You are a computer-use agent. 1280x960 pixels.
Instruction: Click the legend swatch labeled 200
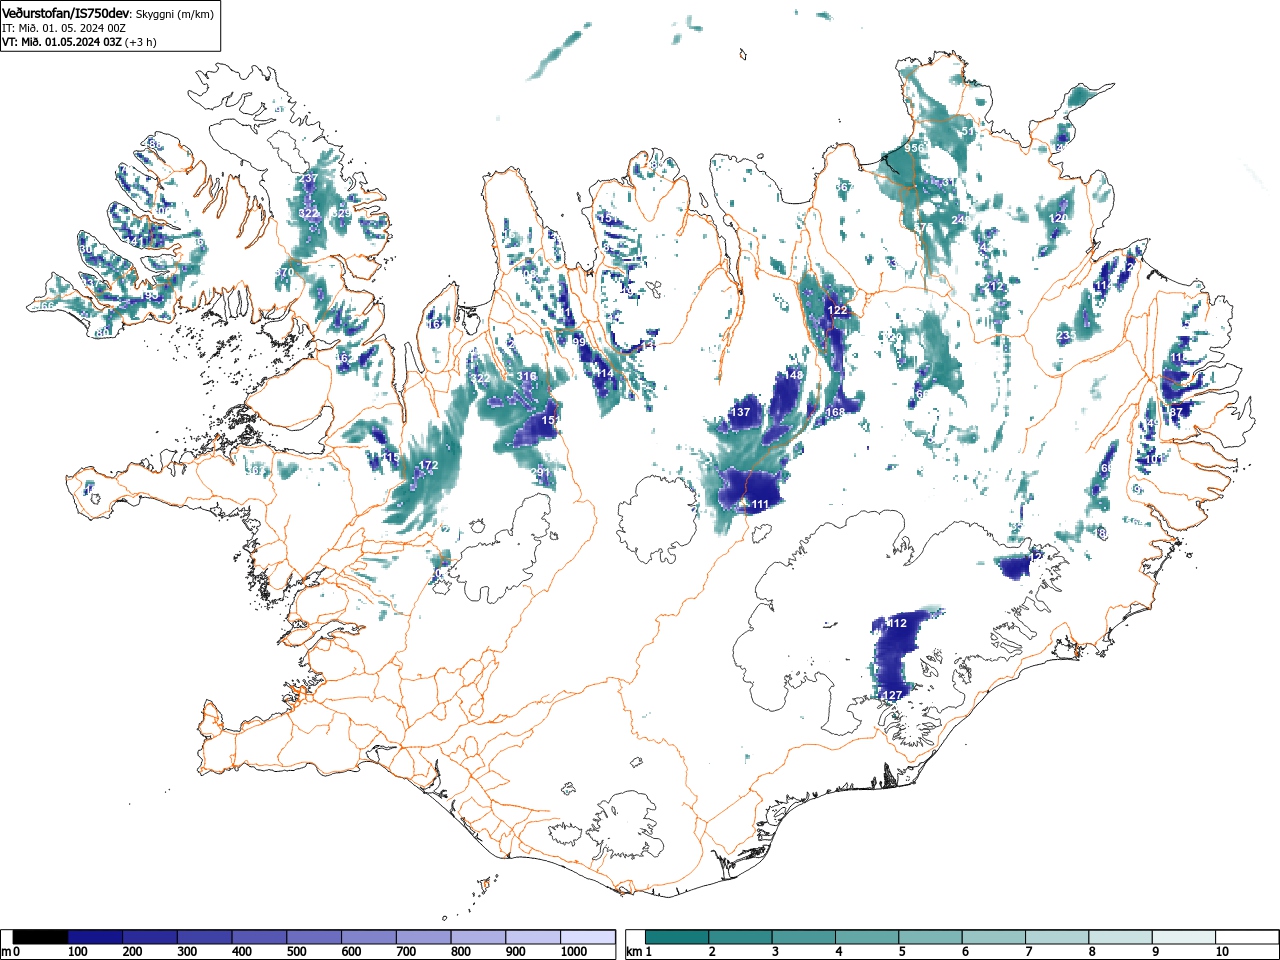[x=150, y=937]
